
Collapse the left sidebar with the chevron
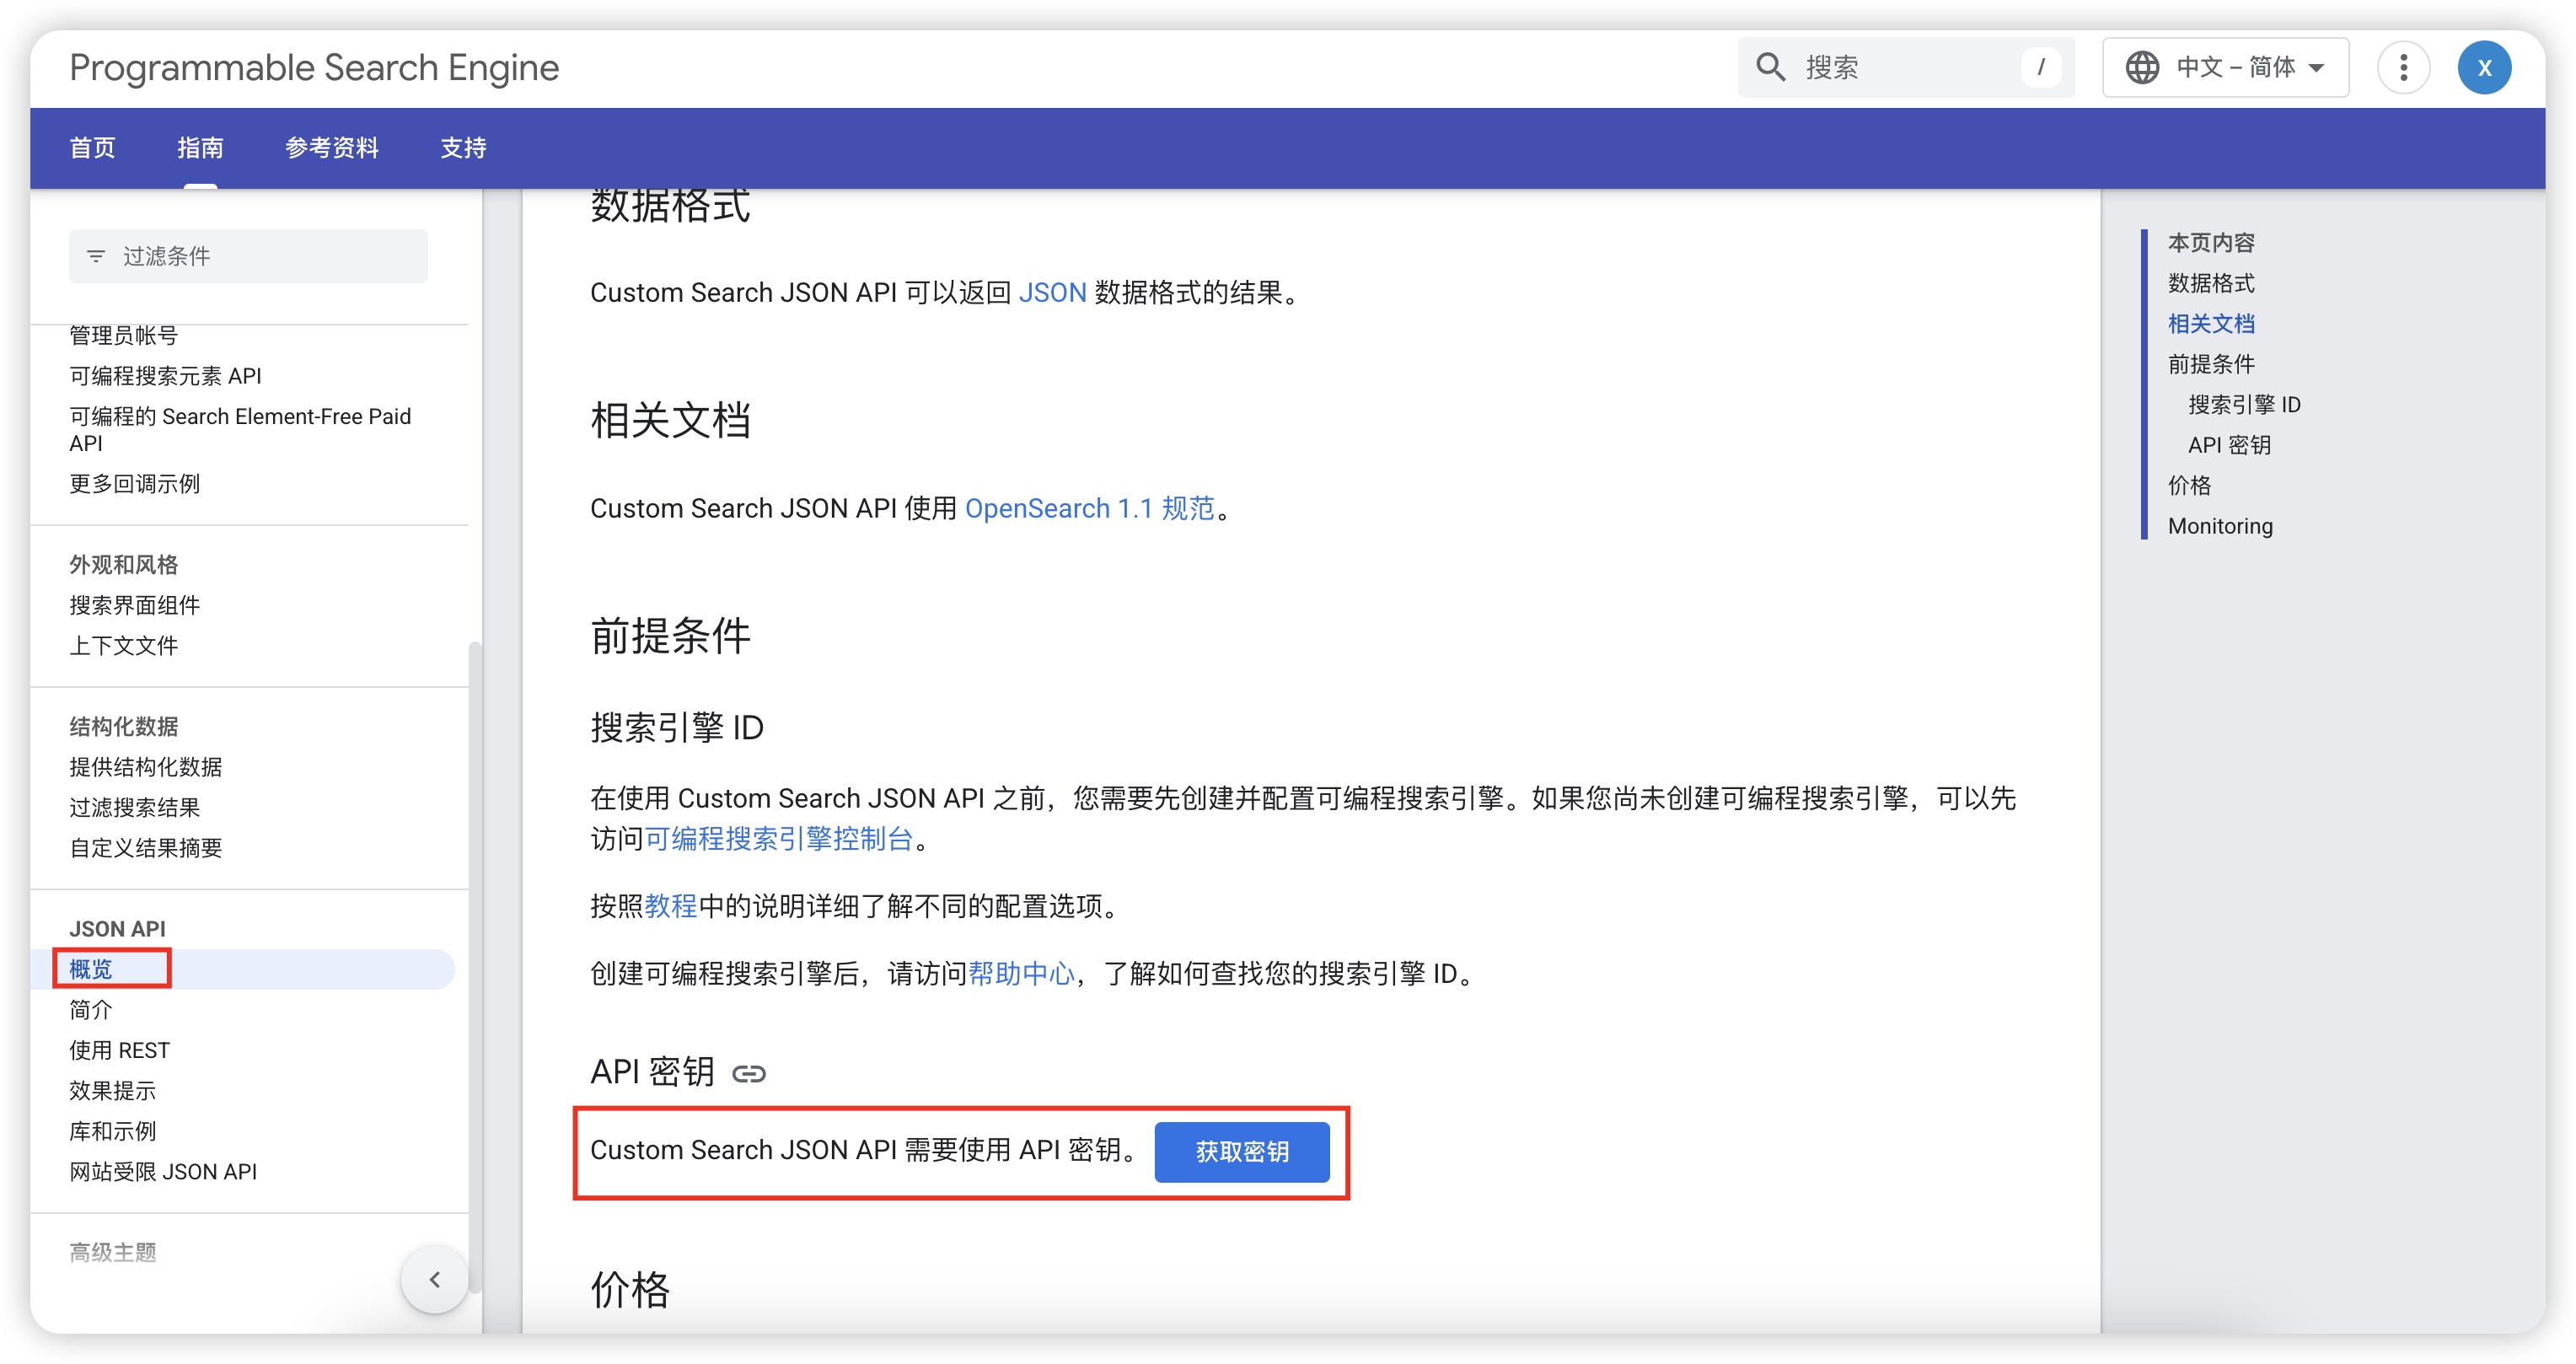pos(434,1279)
